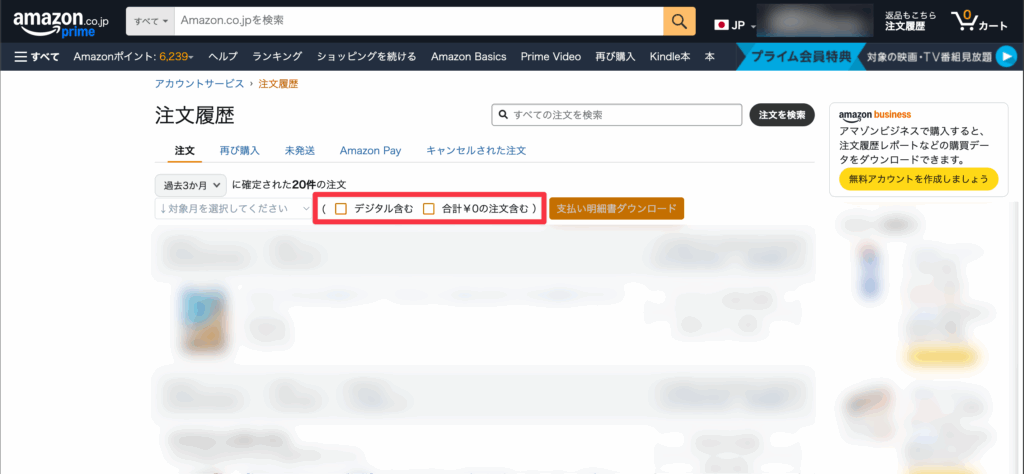
Task: Switch to the キャンセルされた注文 tab
Action: coord(476,151)
